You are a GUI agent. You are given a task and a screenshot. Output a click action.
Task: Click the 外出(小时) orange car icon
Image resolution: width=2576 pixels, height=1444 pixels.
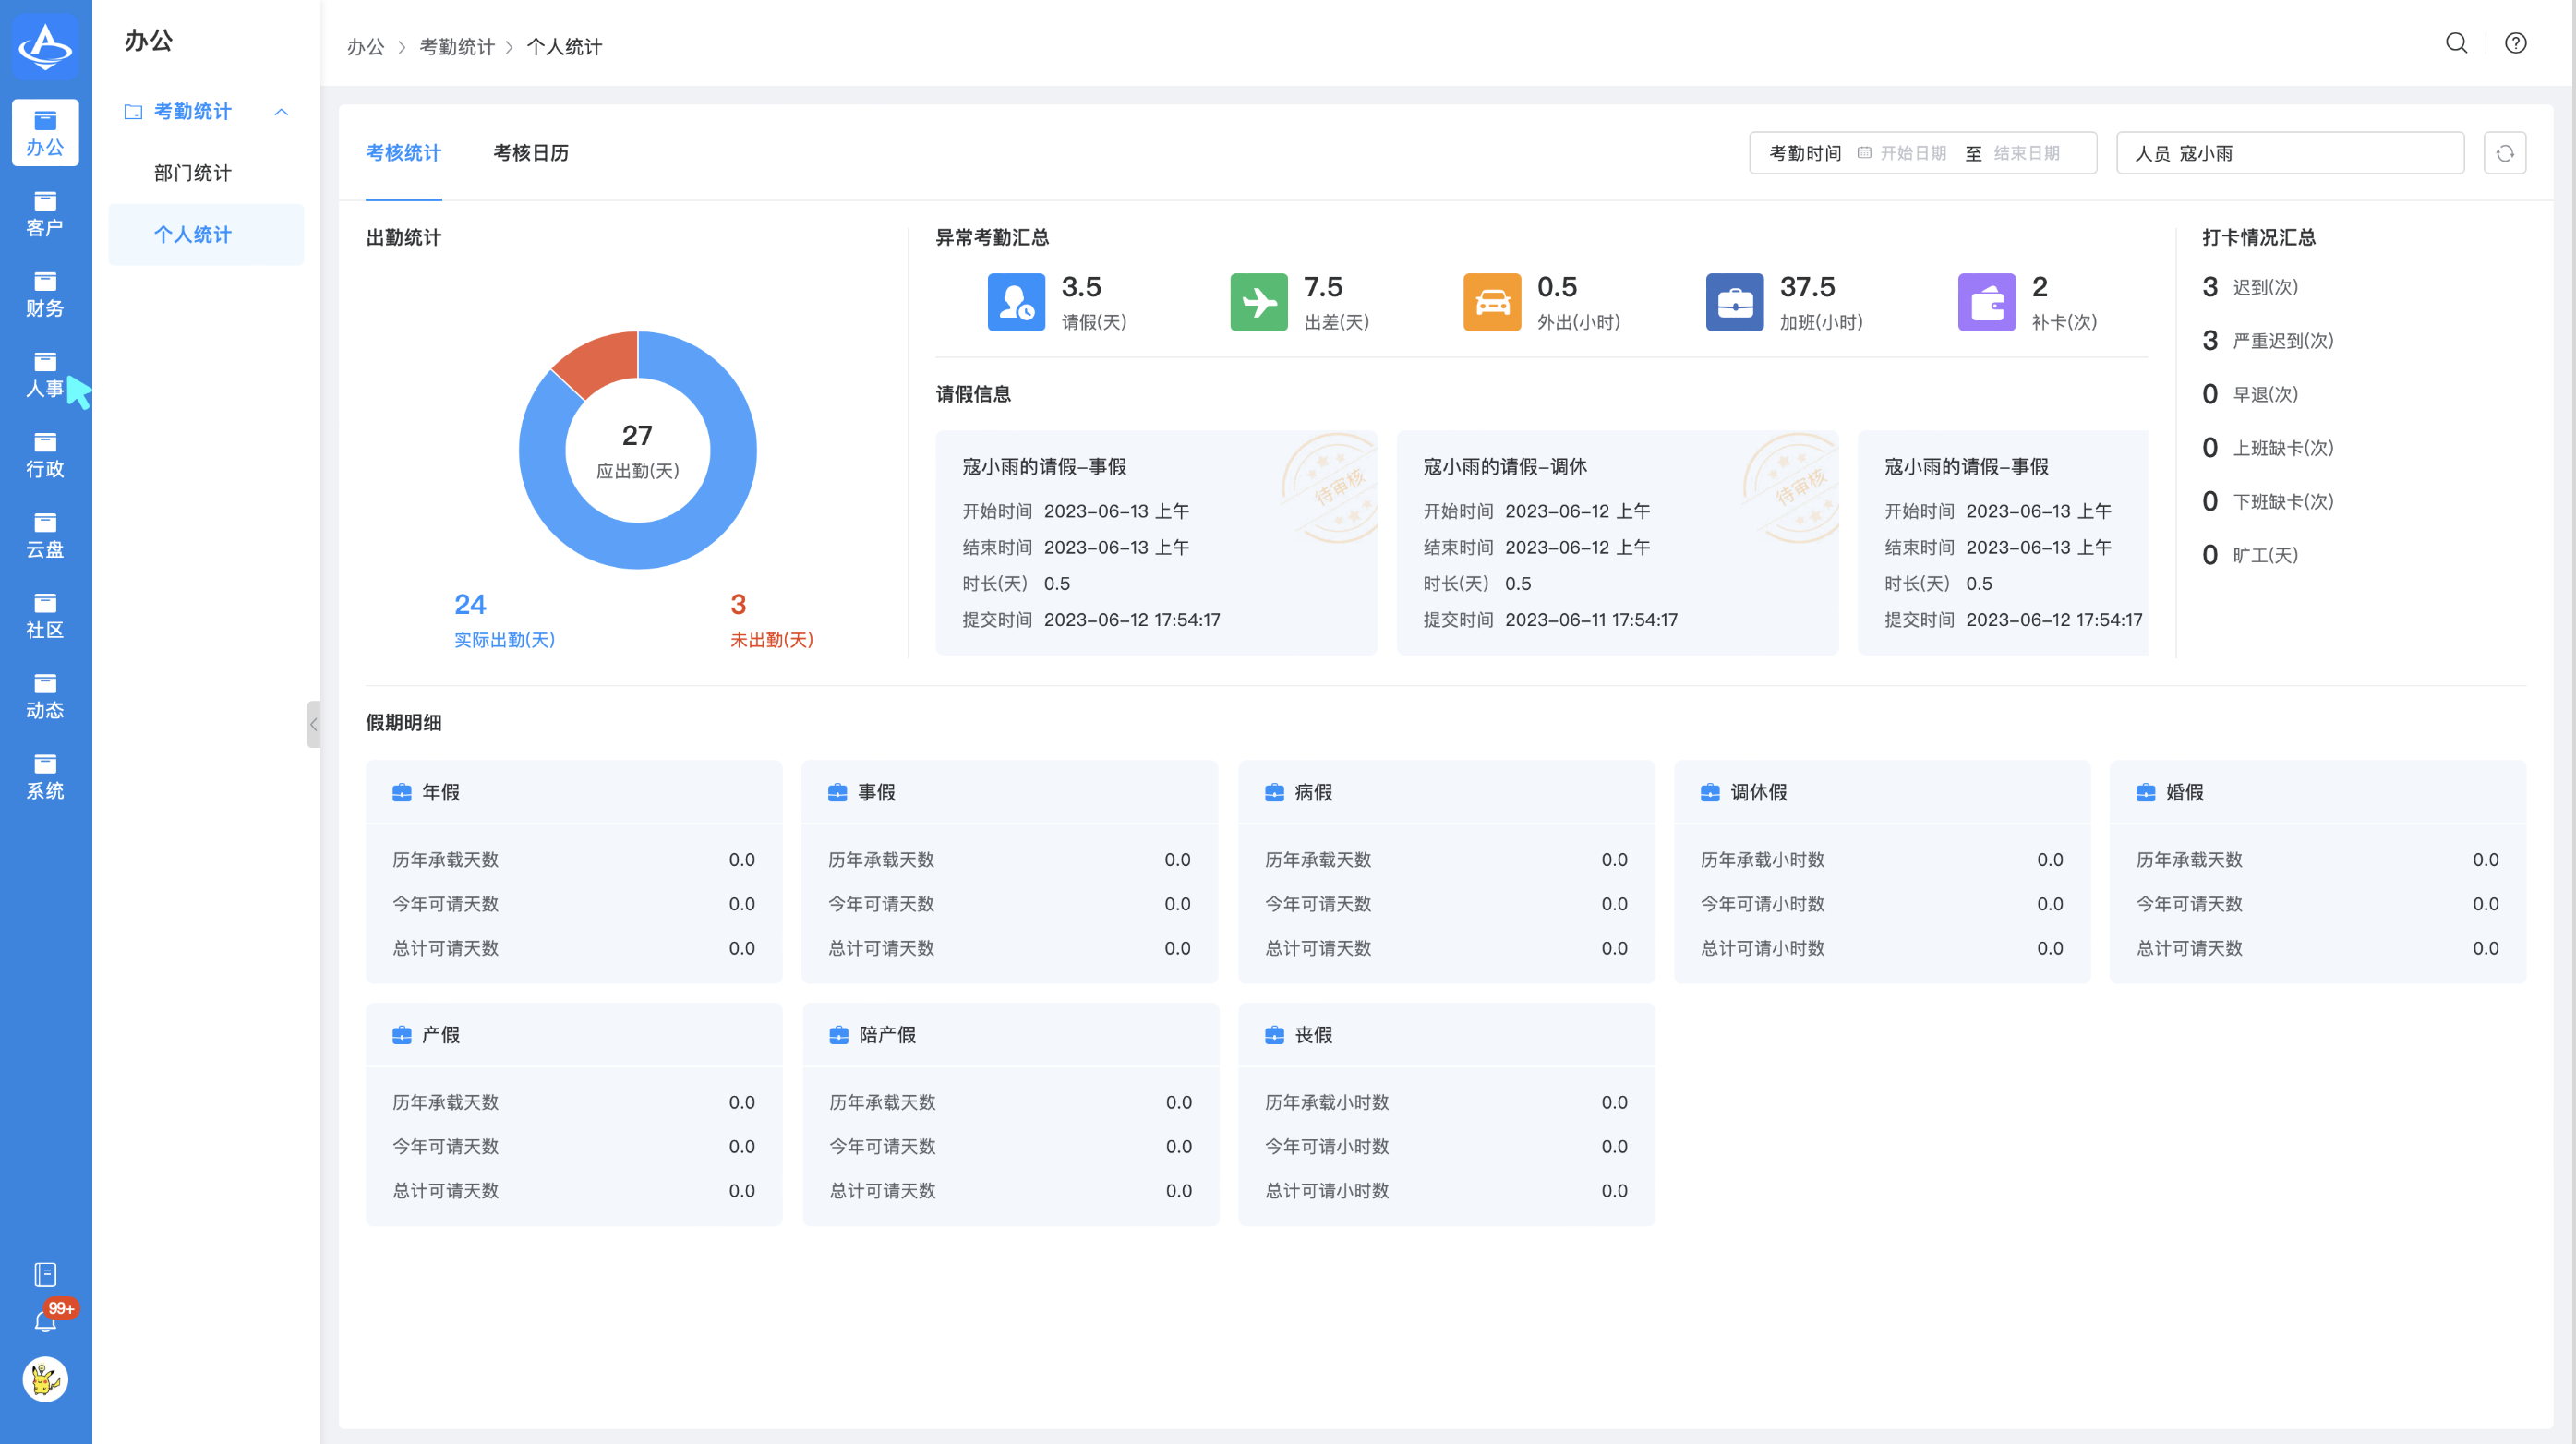coord(1492,302)
